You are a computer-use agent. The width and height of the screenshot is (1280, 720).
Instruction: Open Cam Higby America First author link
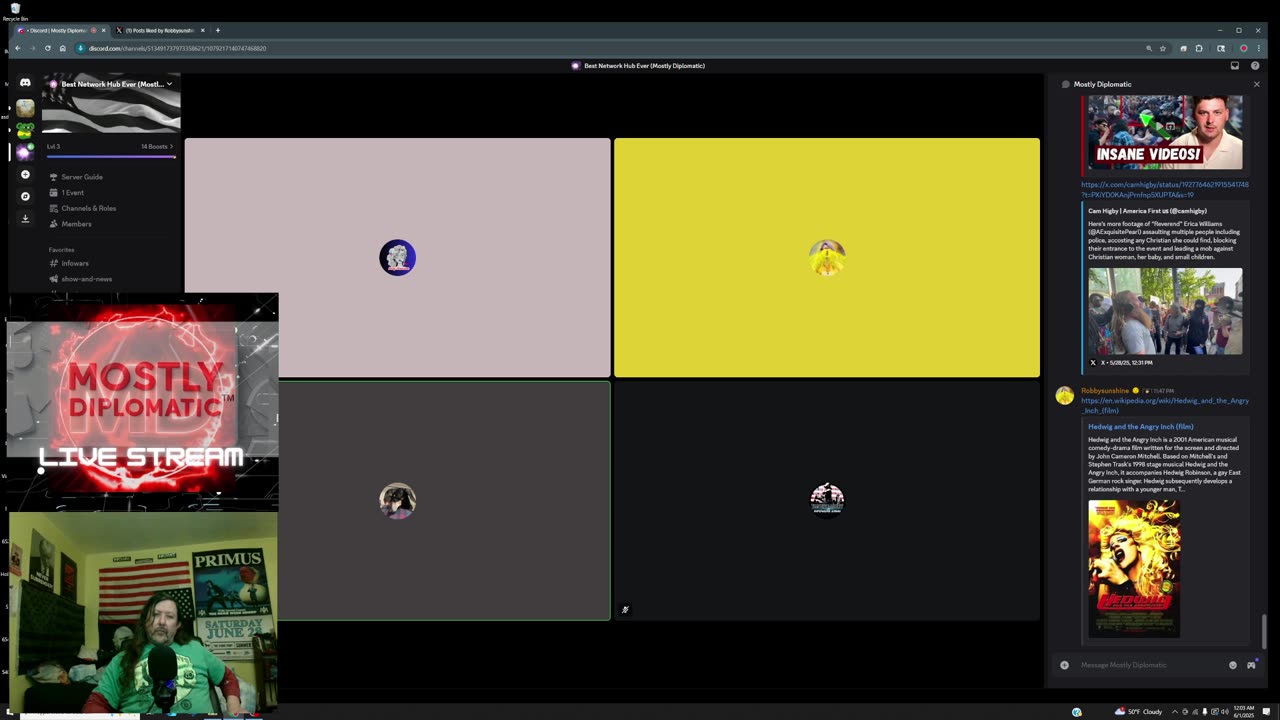[1147, 211]
